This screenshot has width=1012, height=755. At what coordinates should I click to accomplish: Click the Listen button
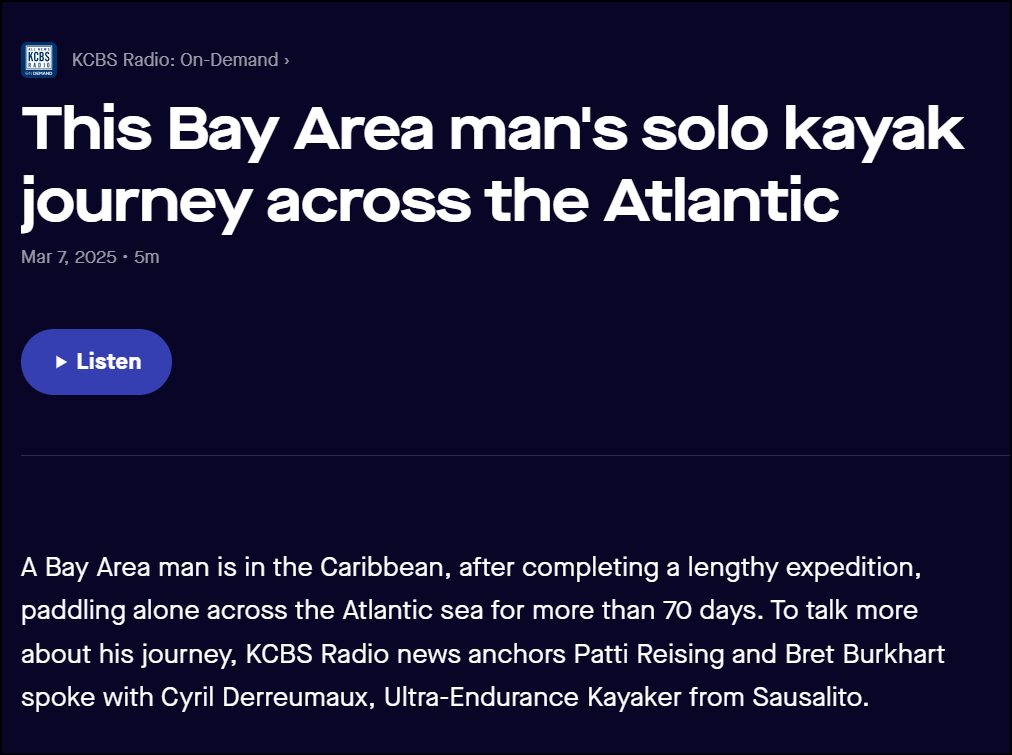point(96,362)
